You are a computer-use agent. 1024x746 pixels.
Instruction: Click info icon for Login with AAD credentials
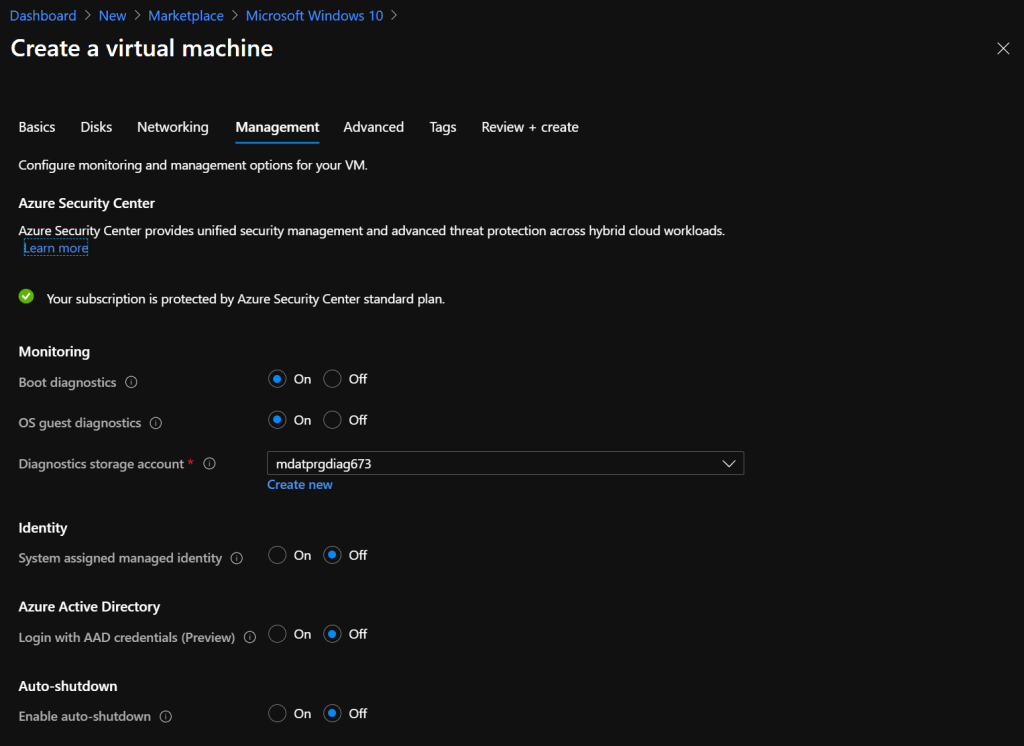pyautogui.click(x=250, y=637)
